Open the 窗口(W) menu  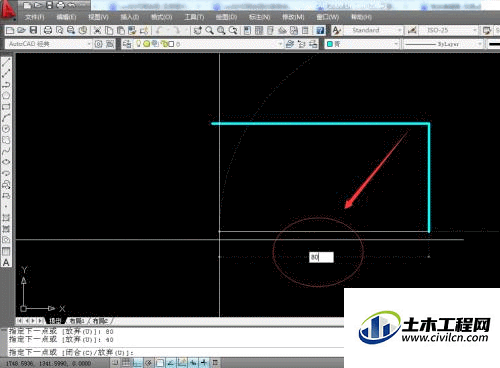click(328, 17)
